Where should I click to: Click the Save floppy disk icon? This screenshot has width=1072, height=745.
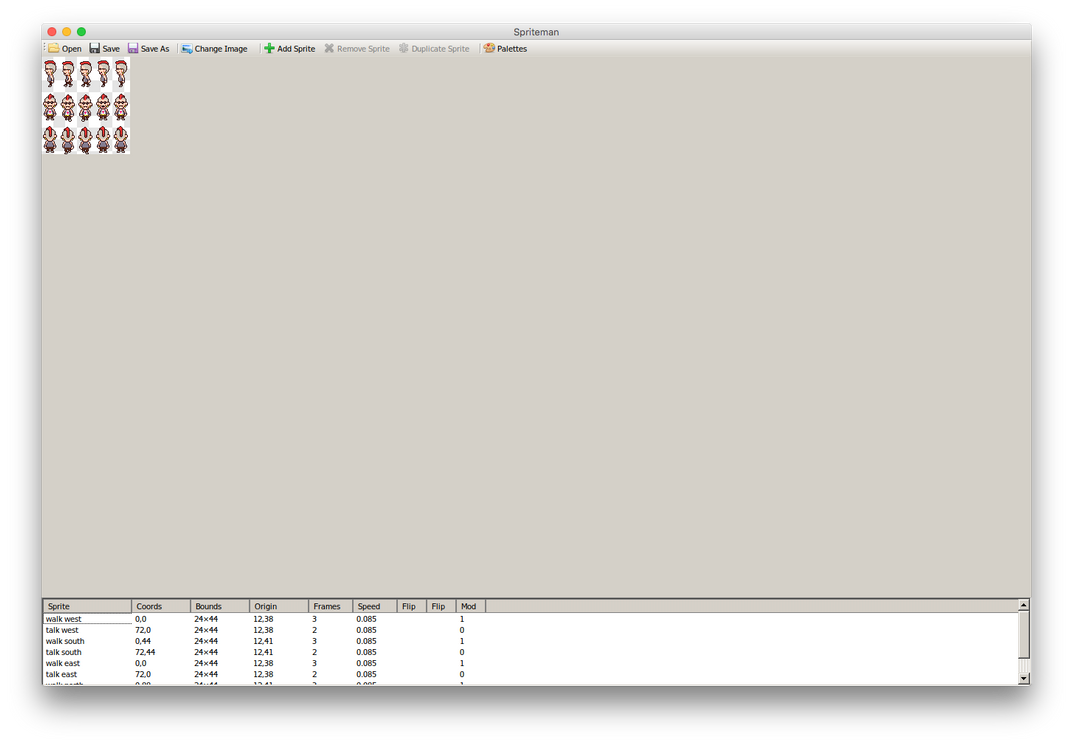[94, 49]
